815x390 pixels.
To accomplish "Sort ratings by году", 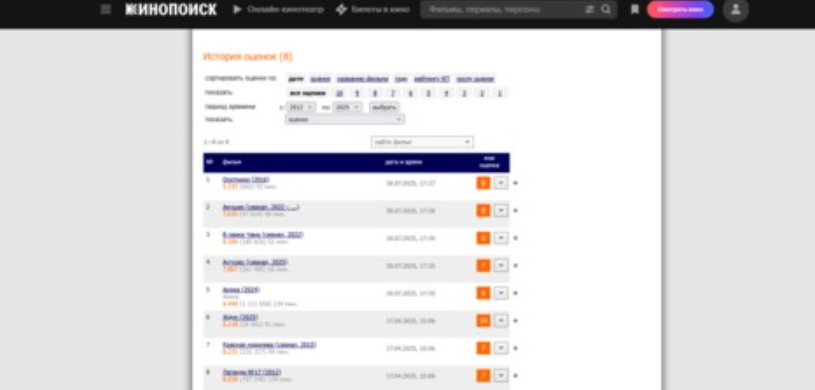I will [x=401, y=79].
